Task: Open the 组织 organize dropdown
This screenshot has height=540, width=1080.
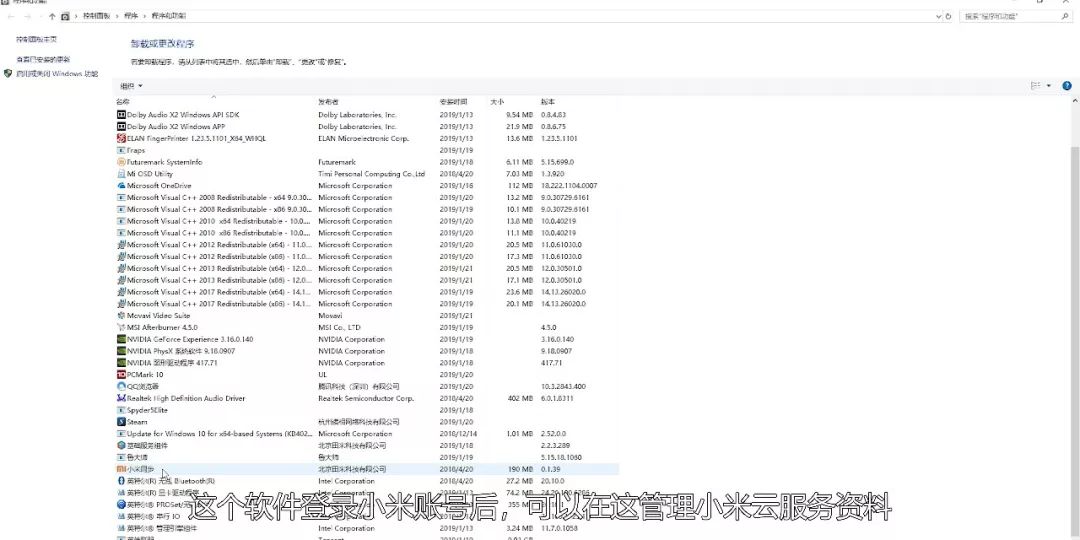Action: click(131, 86)
